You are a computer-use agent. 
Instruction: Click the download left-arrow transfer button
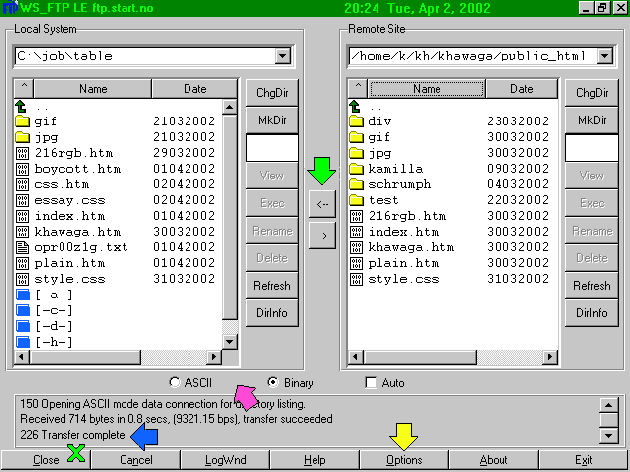(322, 204)
